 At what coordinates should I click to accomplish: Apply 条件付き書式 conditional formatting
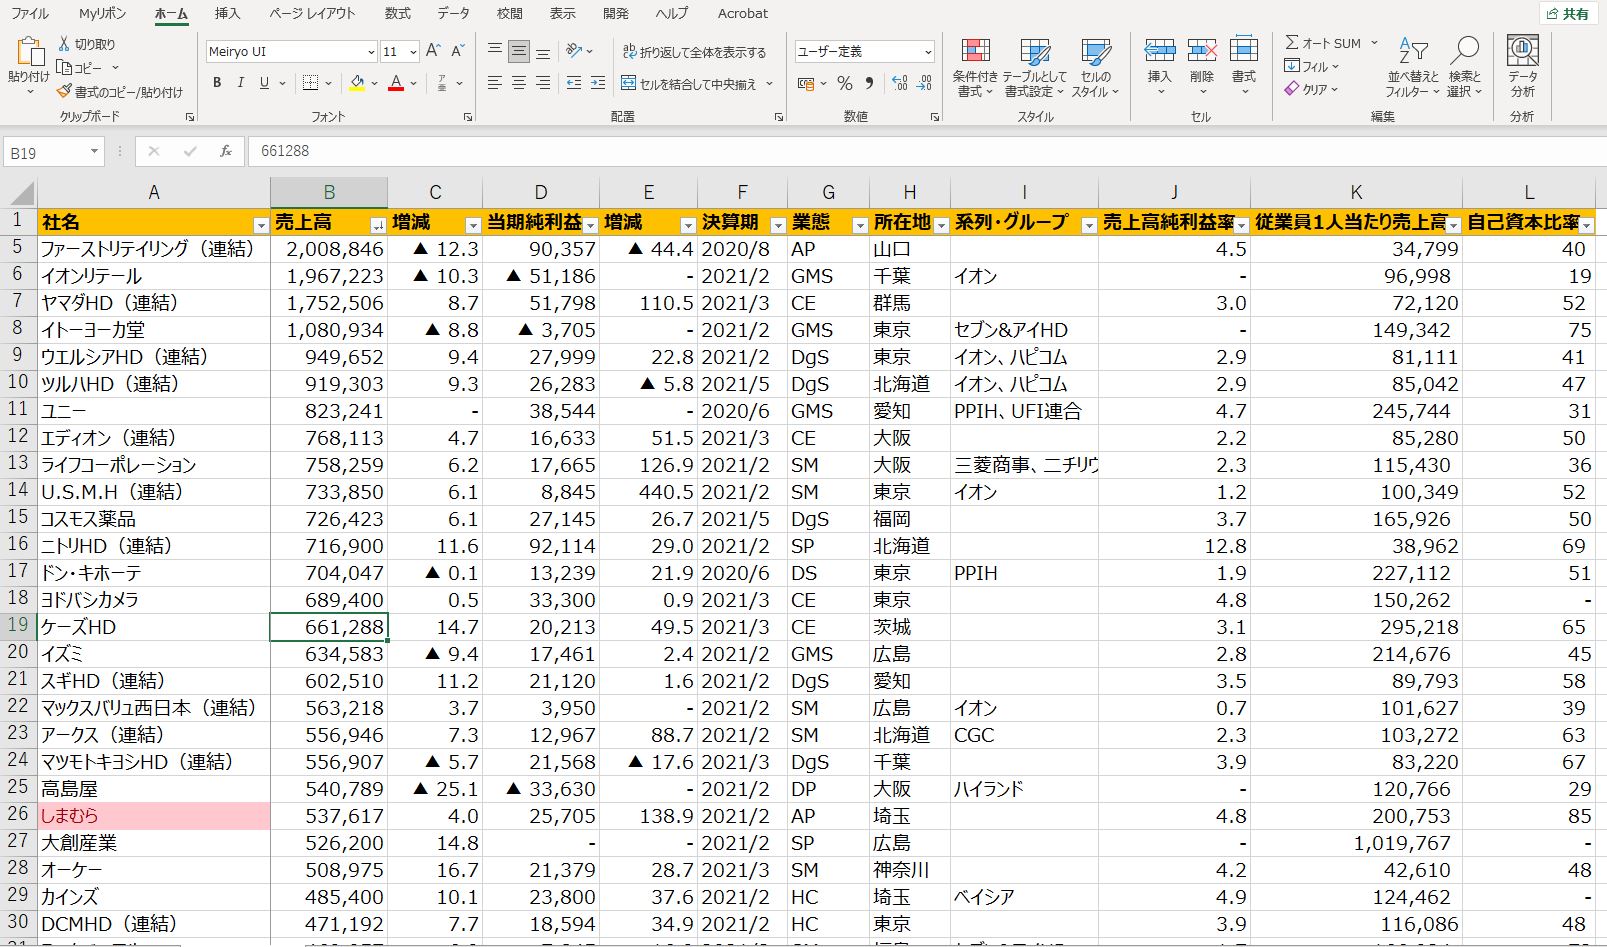click(973, 68)
